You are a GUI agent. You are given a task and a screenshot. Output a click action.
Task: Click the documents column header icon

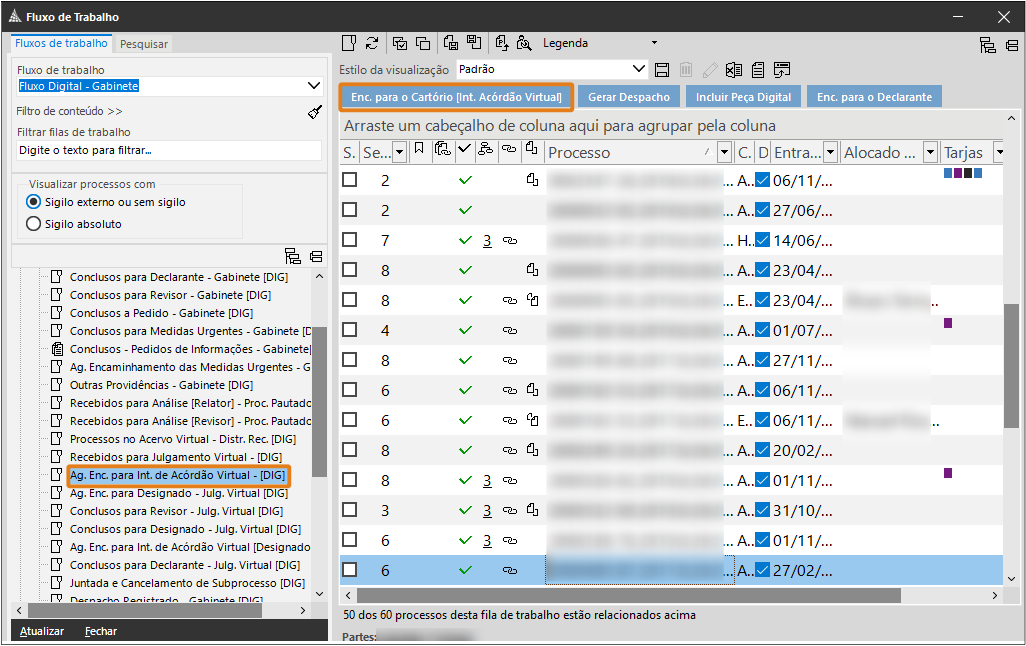pyautogui.click(x=443, y=149)
